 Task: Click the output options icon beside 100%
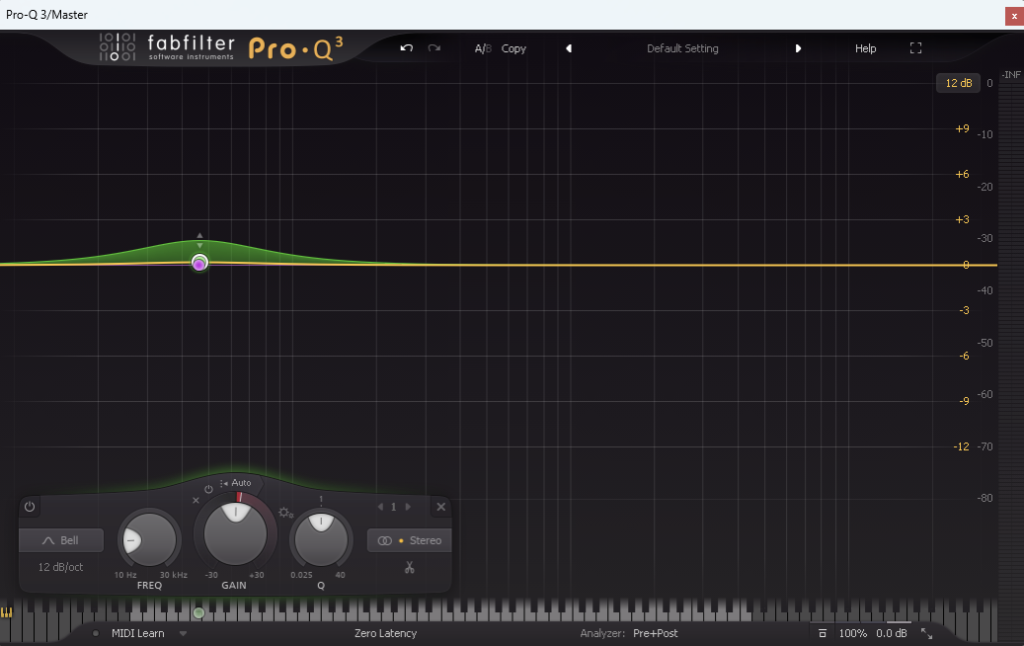[x=822, y=633]
